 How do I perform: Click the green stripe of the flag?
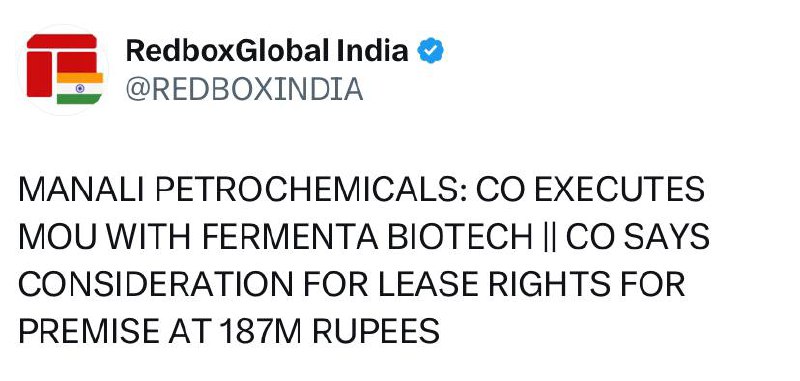(80, 99)
